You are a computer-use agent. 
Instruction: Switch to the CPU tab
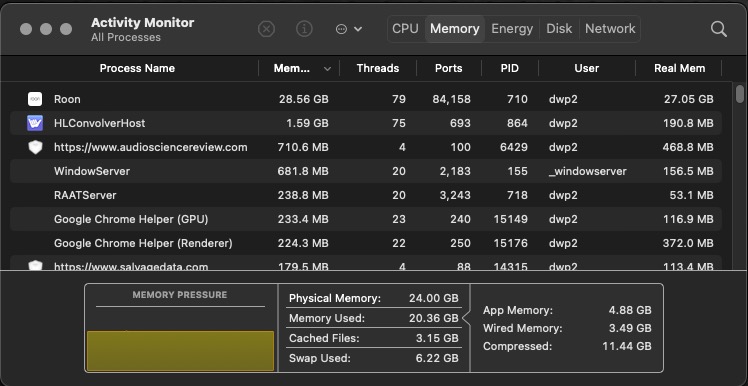coord(405,29)
